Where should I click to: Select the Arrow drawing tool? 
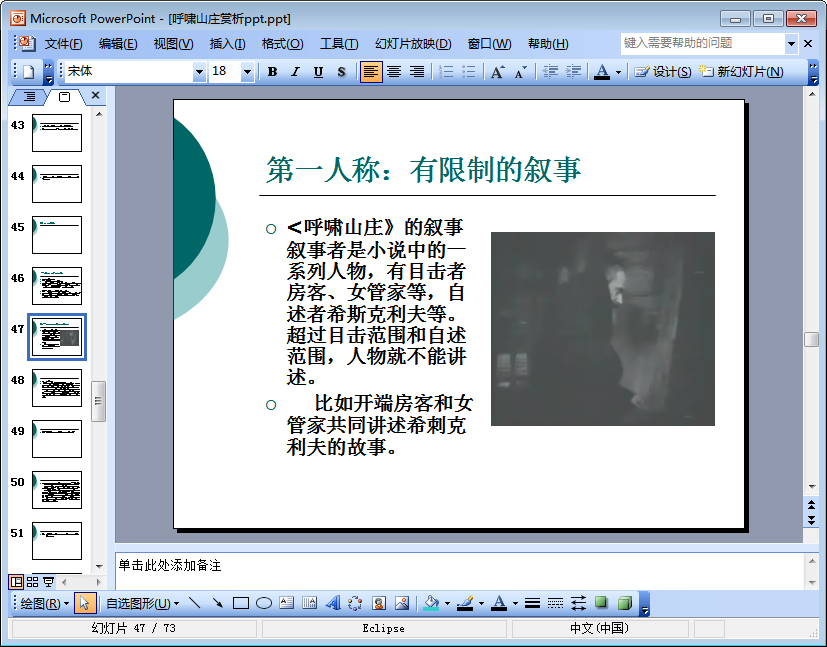click(x=217, y=603)
